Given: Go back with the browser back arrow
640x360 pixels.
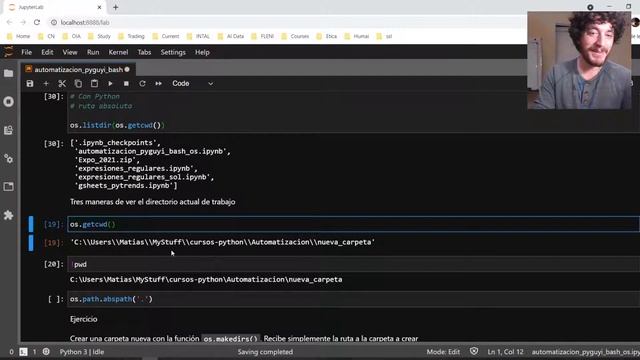Looking at the screenshot, I should tap(9, 22).
